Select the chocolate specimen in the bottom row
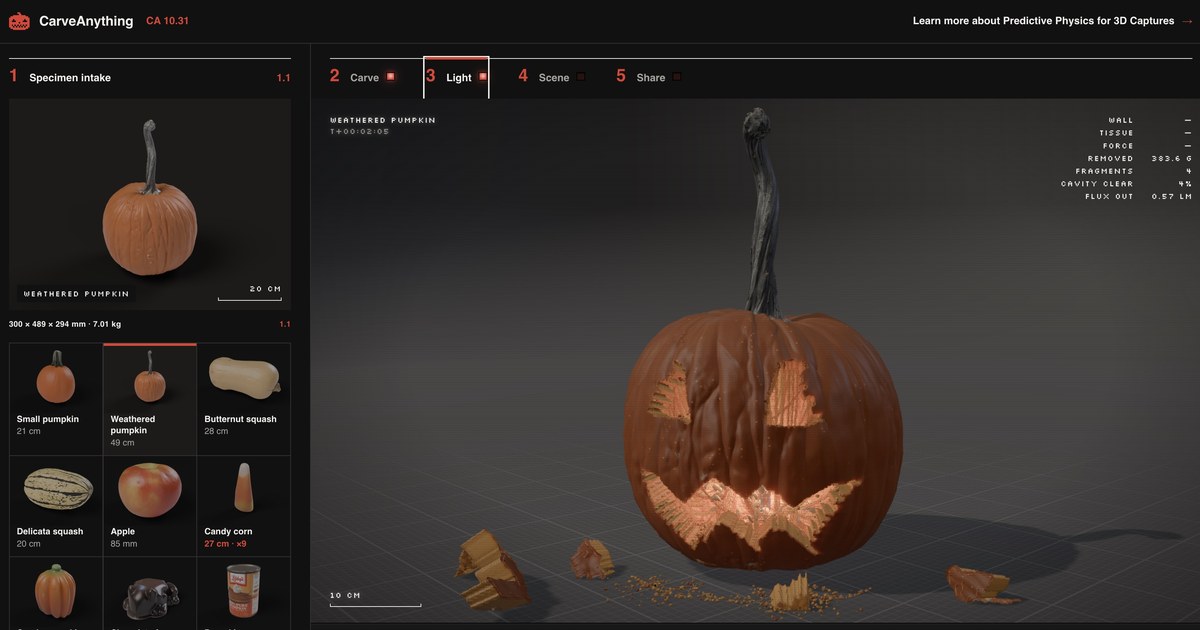Screen dimensions: 1200x630 [x=150, y=592]
